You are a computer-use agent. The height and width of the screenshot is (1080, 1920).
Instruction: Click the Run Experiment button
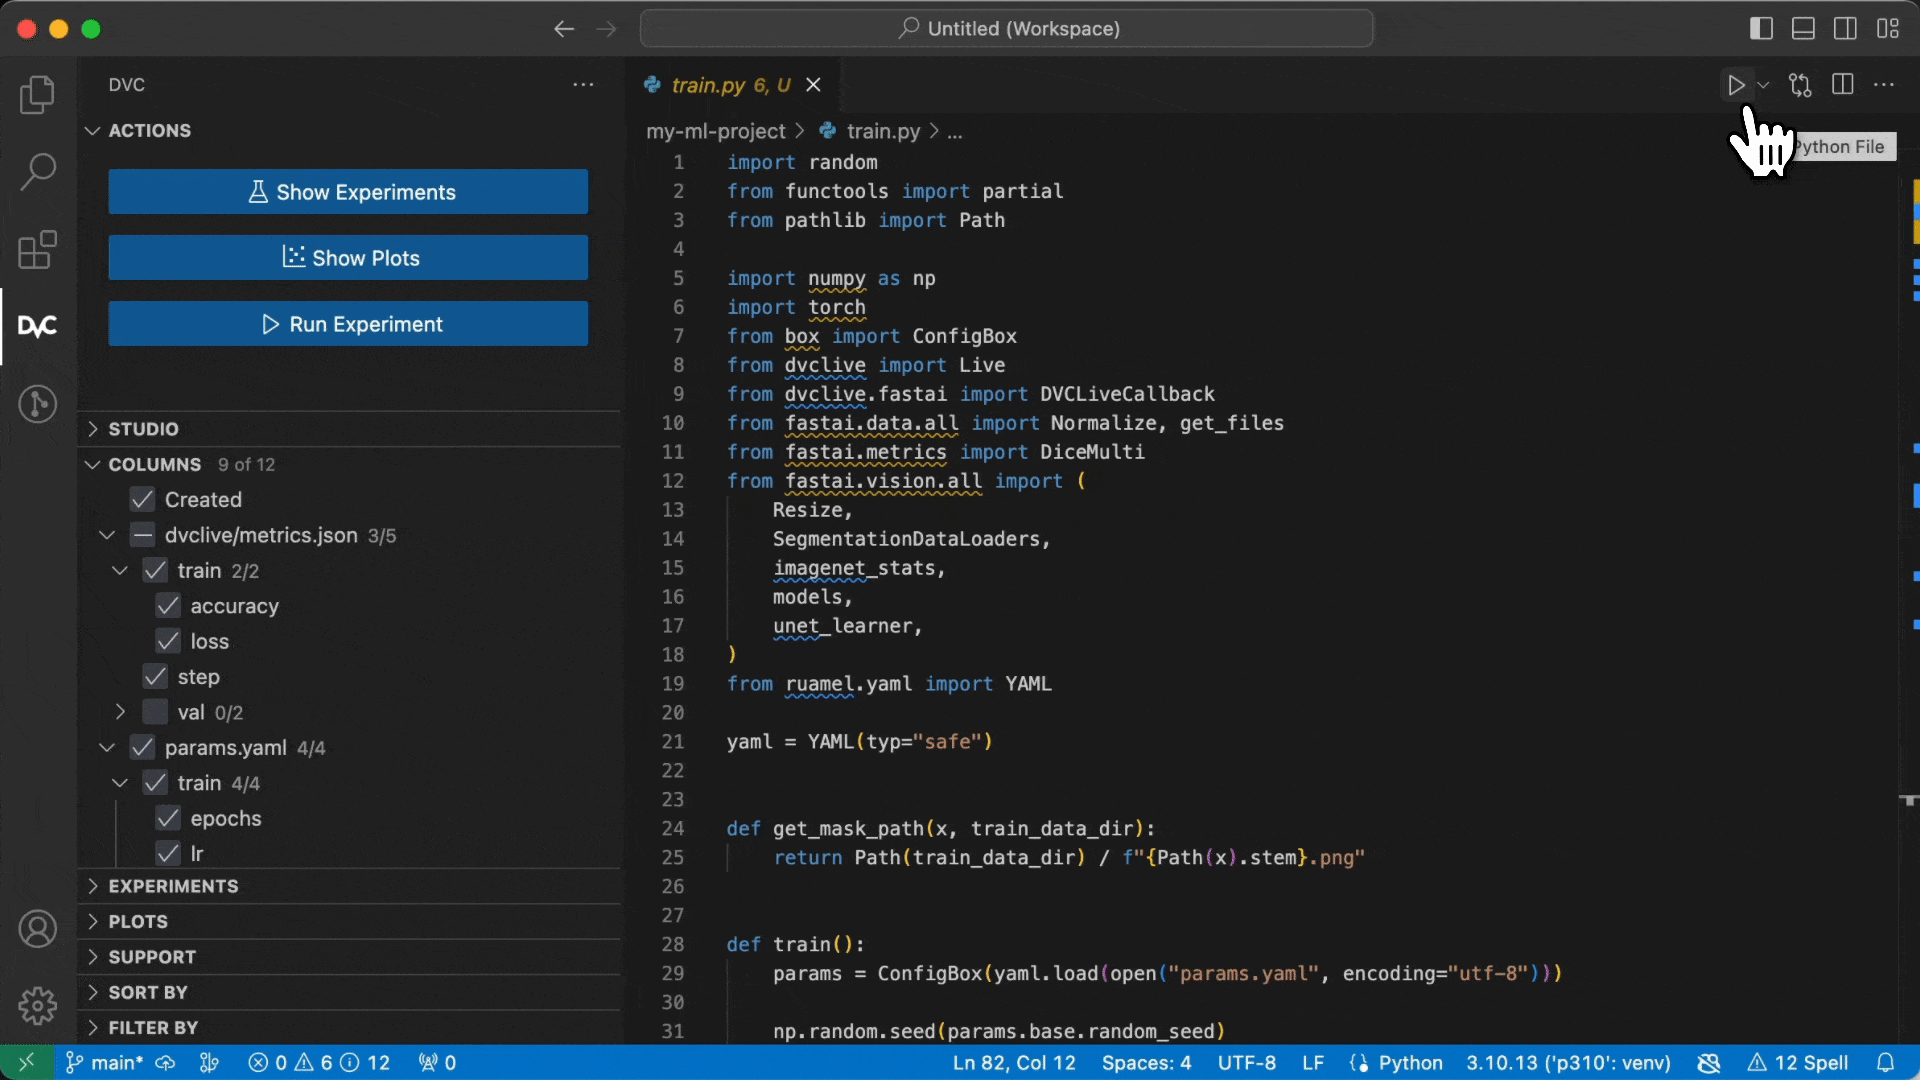[348, 323]
